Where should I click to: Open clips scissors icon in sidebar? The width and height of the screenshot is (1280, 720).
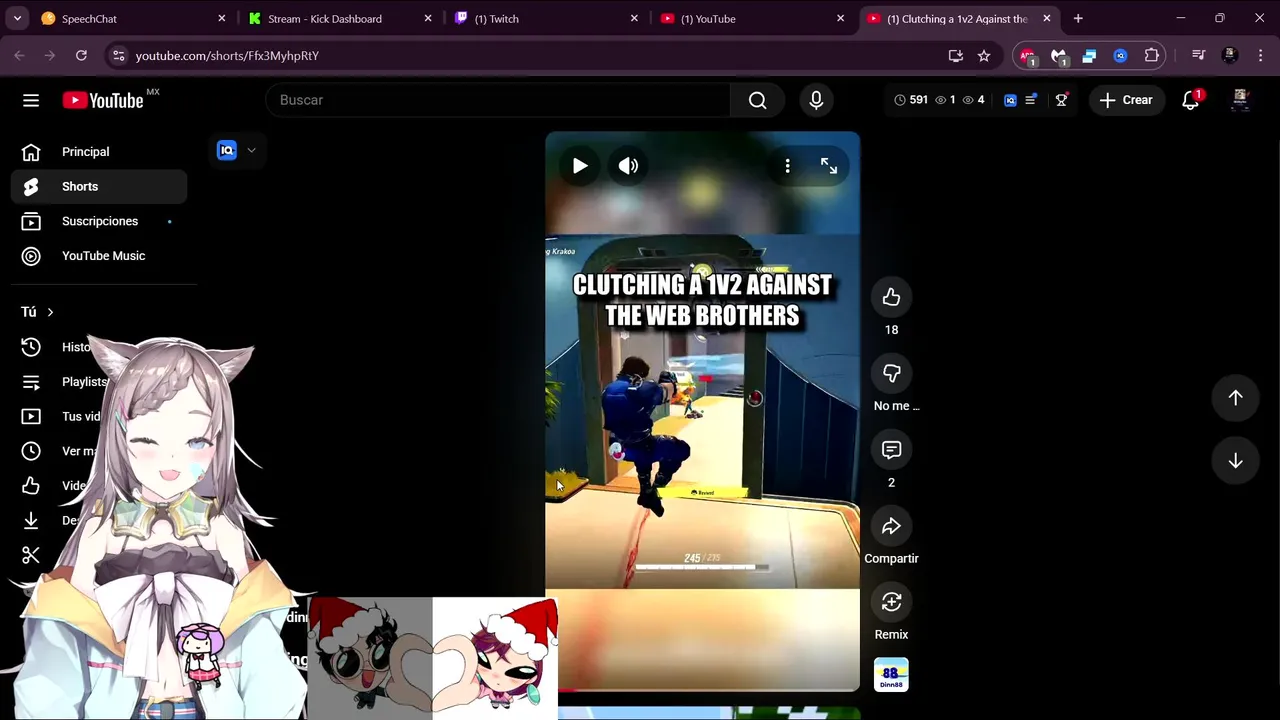click(x=31, y=555)
